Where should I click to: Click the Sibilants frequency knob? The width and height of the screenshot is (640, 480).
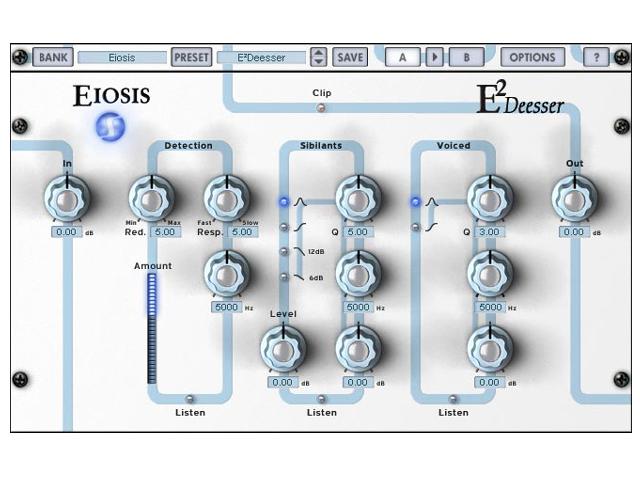pyautogui.click(x=358, y=274)
